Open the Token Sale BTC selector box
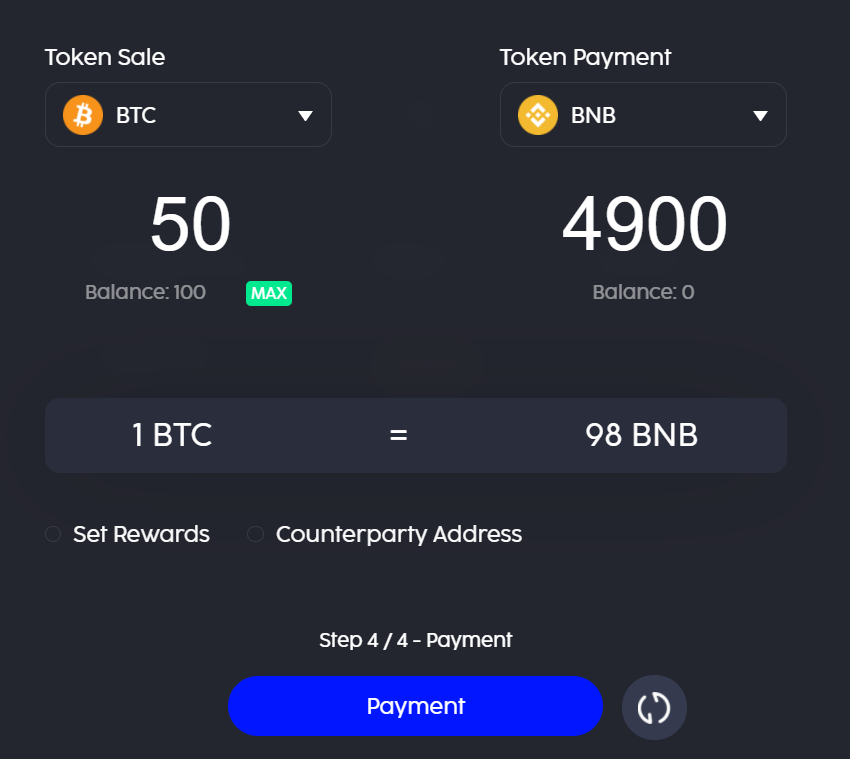The height and width of the screenshot is (759, 850). [188, 114]
